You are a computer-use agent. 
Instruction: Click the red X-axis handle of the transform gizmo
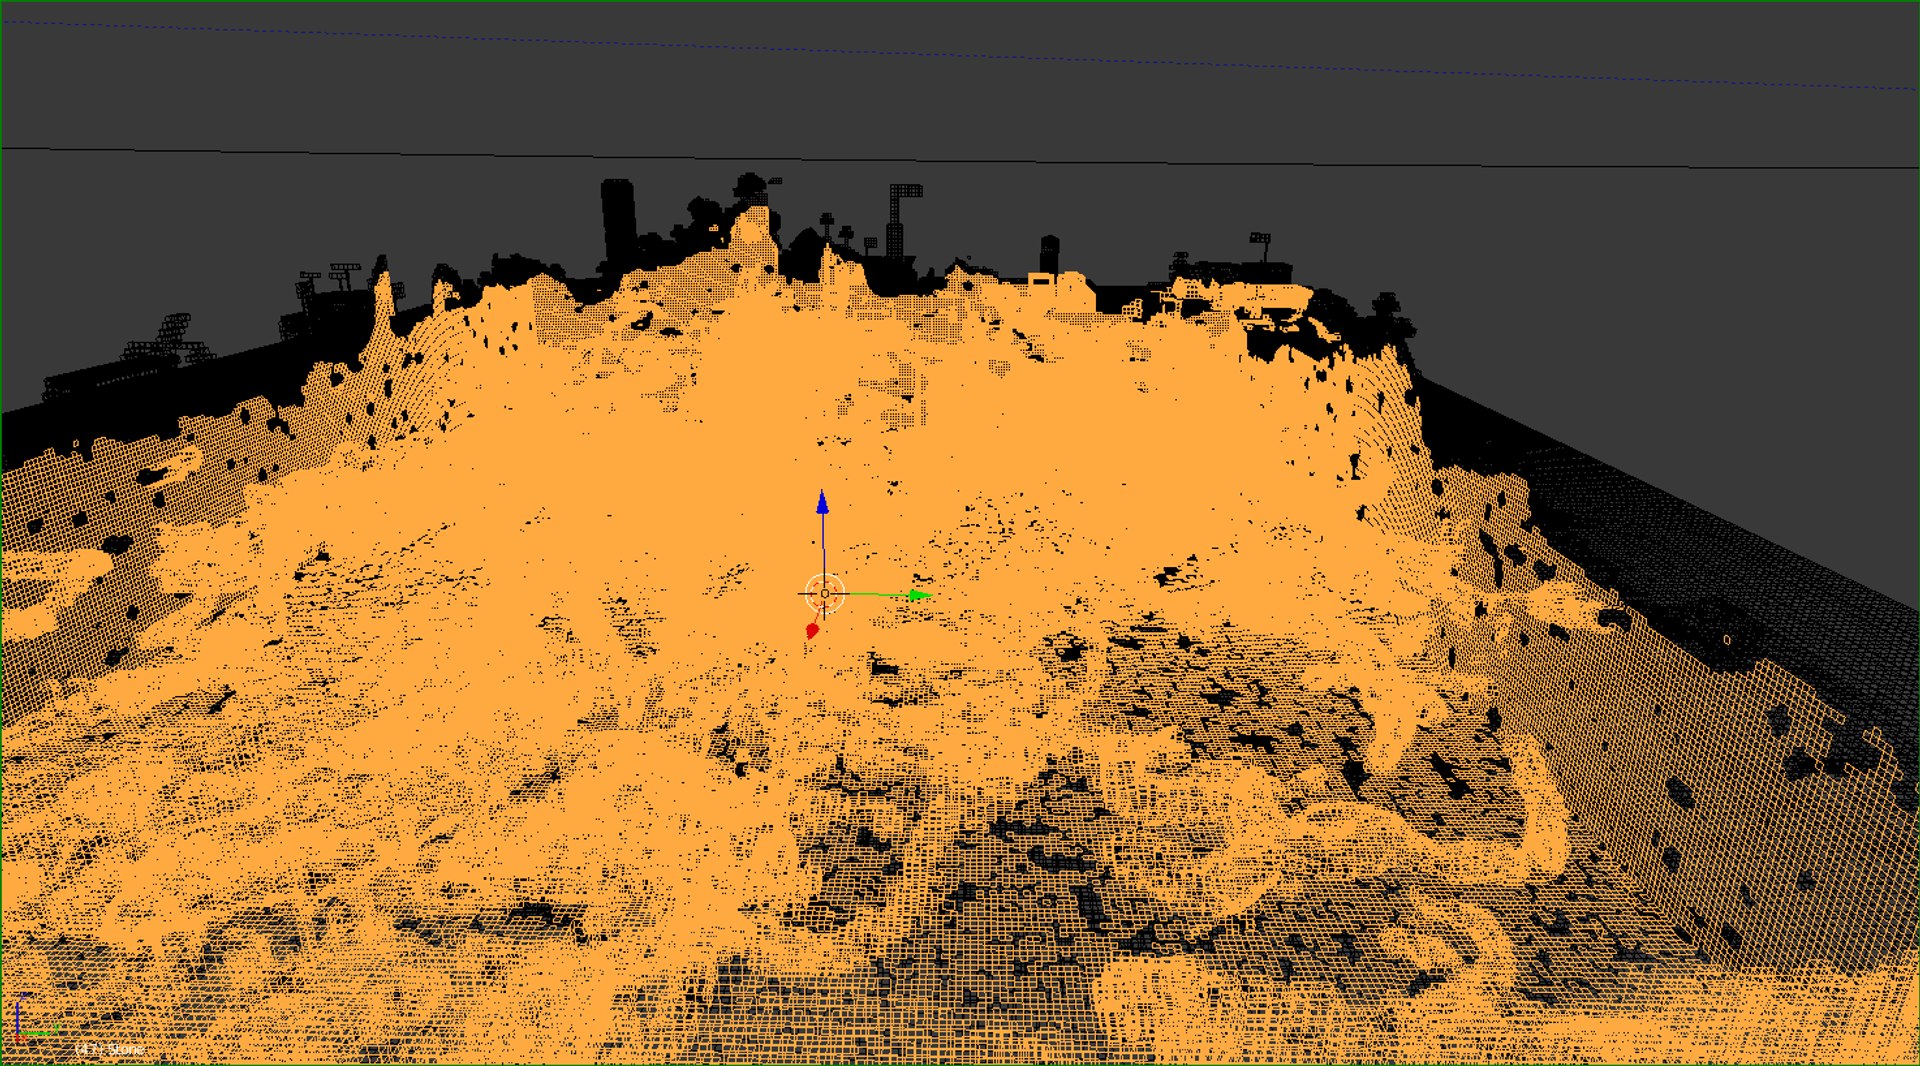click(x=812, y=631)
